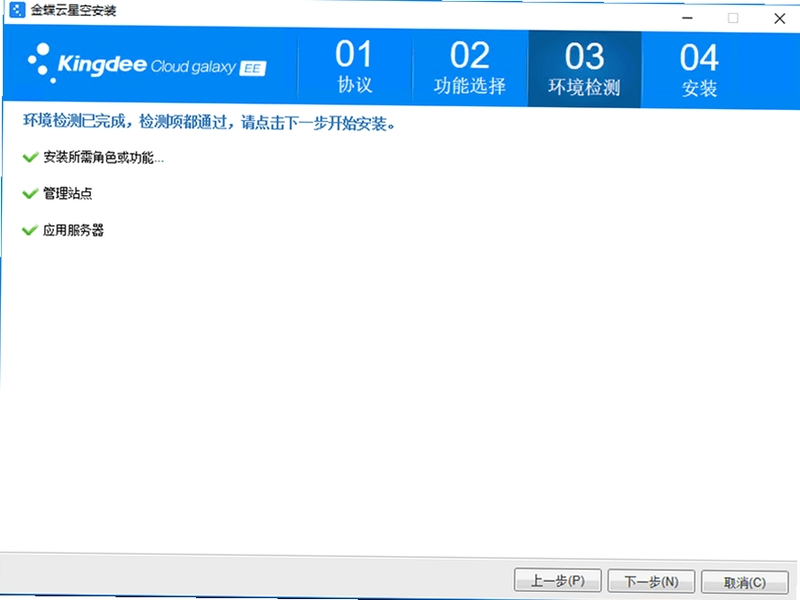Go back with 上一步(P) button
The height and width of the screenshot is (600, 800).
tap(558, 581)
